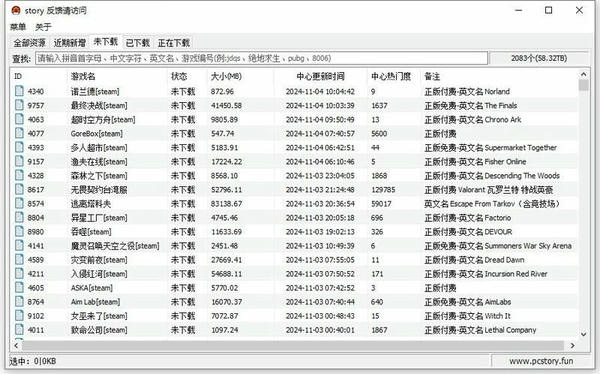This screenshot has height=374, width=600.
Task: Click the file icon for ID 4393
Action: (19, 147)
